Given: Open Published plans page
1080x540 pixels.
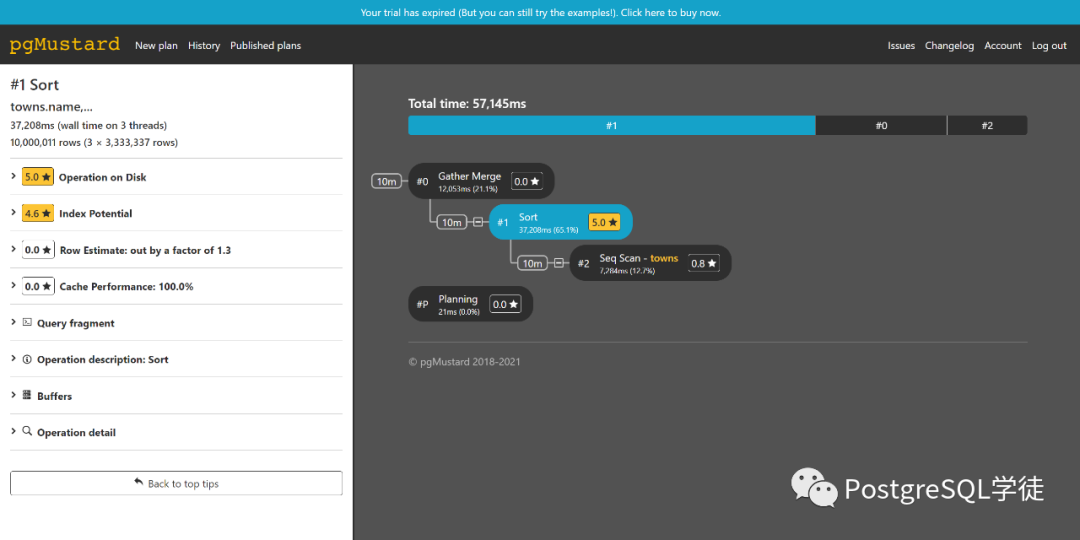Looking at the screenshot, I should pos(265,45).
